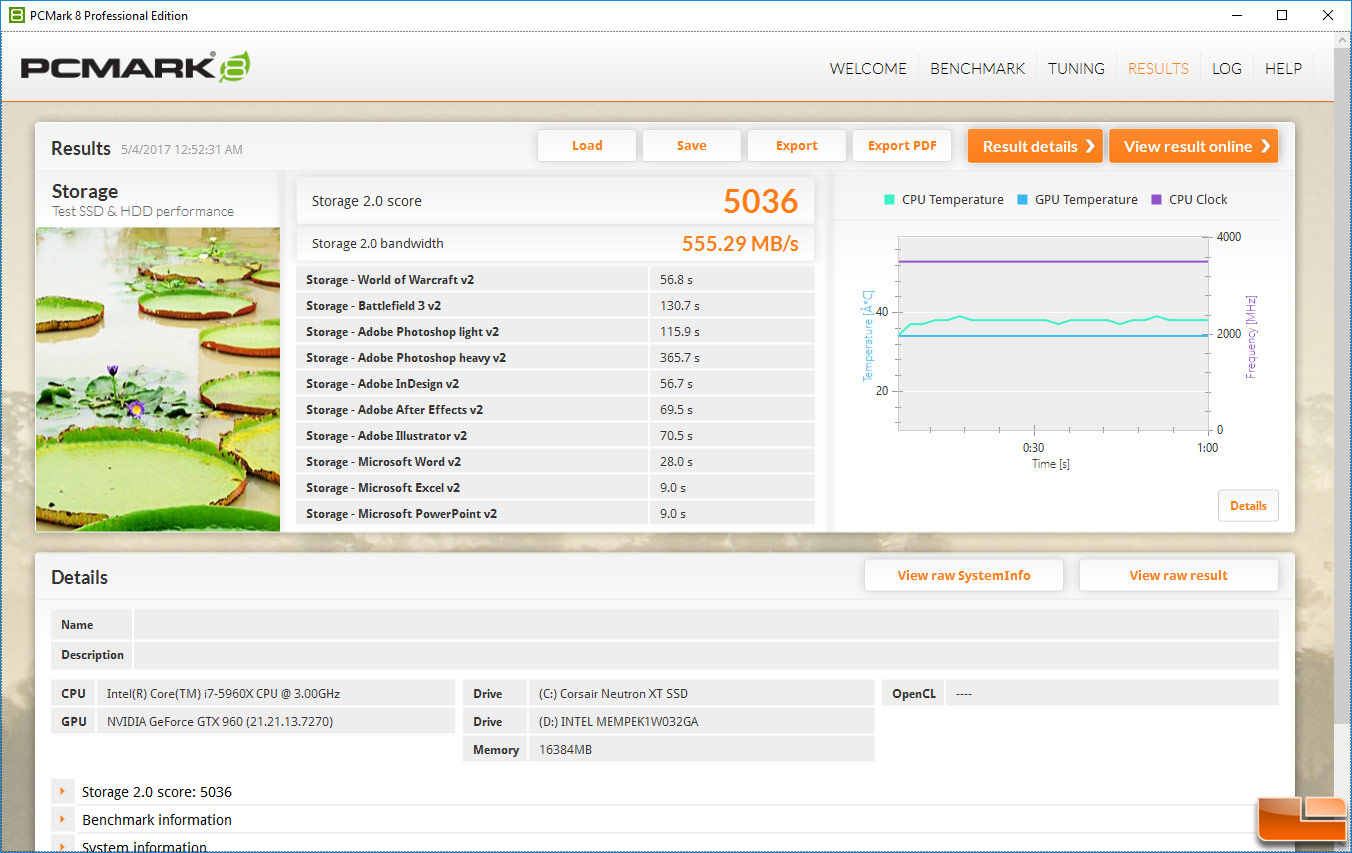
Task: Go to the TUNING tab
Action: [x=1076, y=69]
